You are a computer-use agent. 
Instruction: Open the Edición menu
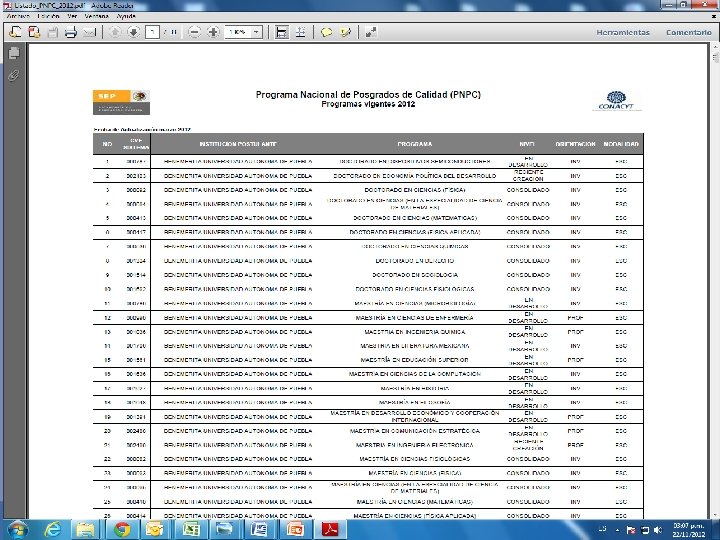point(48,16)
